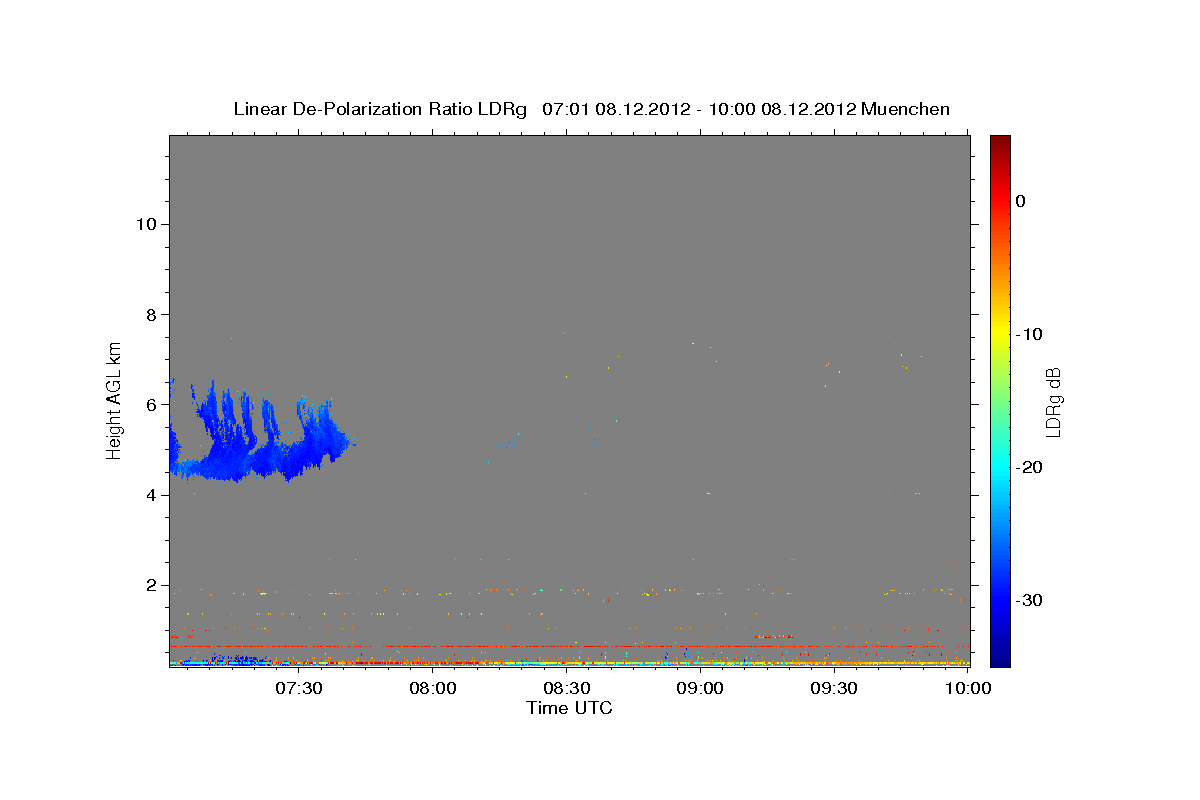
Task: Click the plot title text
Action: (591, 109)
